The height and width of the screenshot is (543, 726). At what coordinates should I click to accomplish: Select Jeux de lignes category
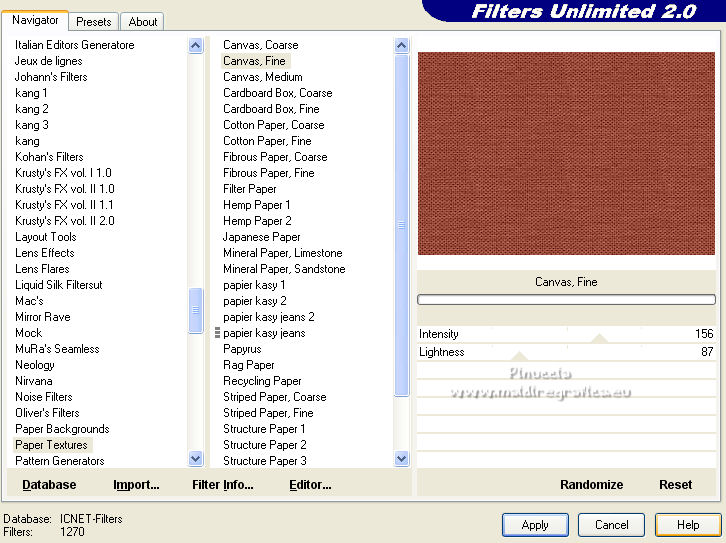49,61
